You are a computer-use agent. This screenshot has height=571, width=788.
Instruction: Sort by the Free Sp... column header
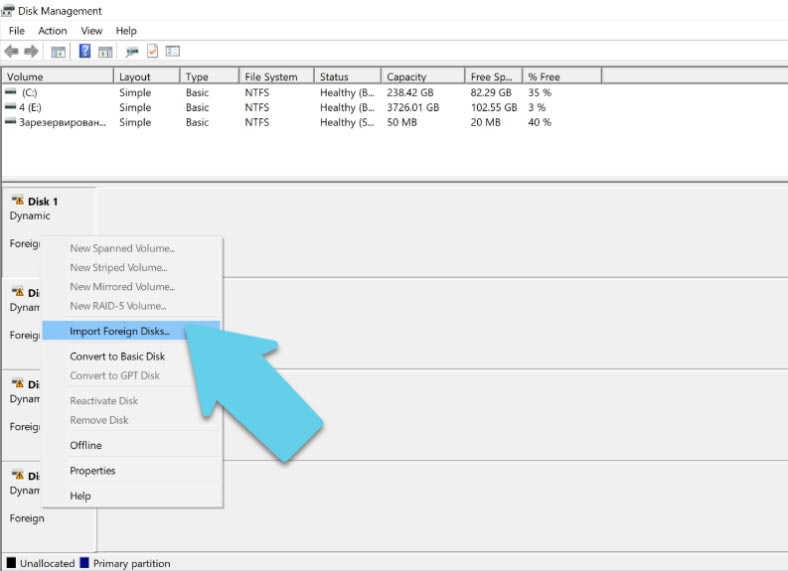(x=494, y=76)
